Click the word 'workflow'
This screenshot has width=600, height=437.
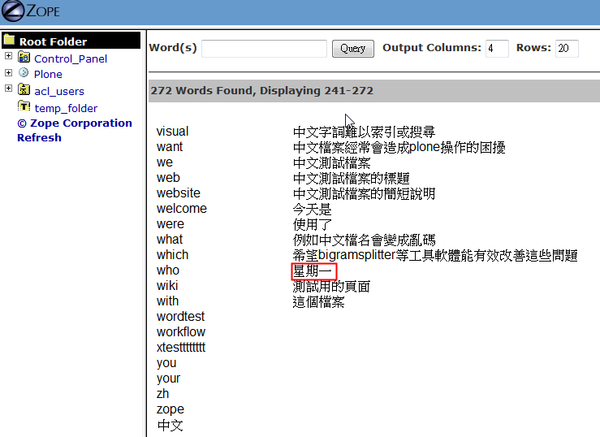(x=181, y=332)
